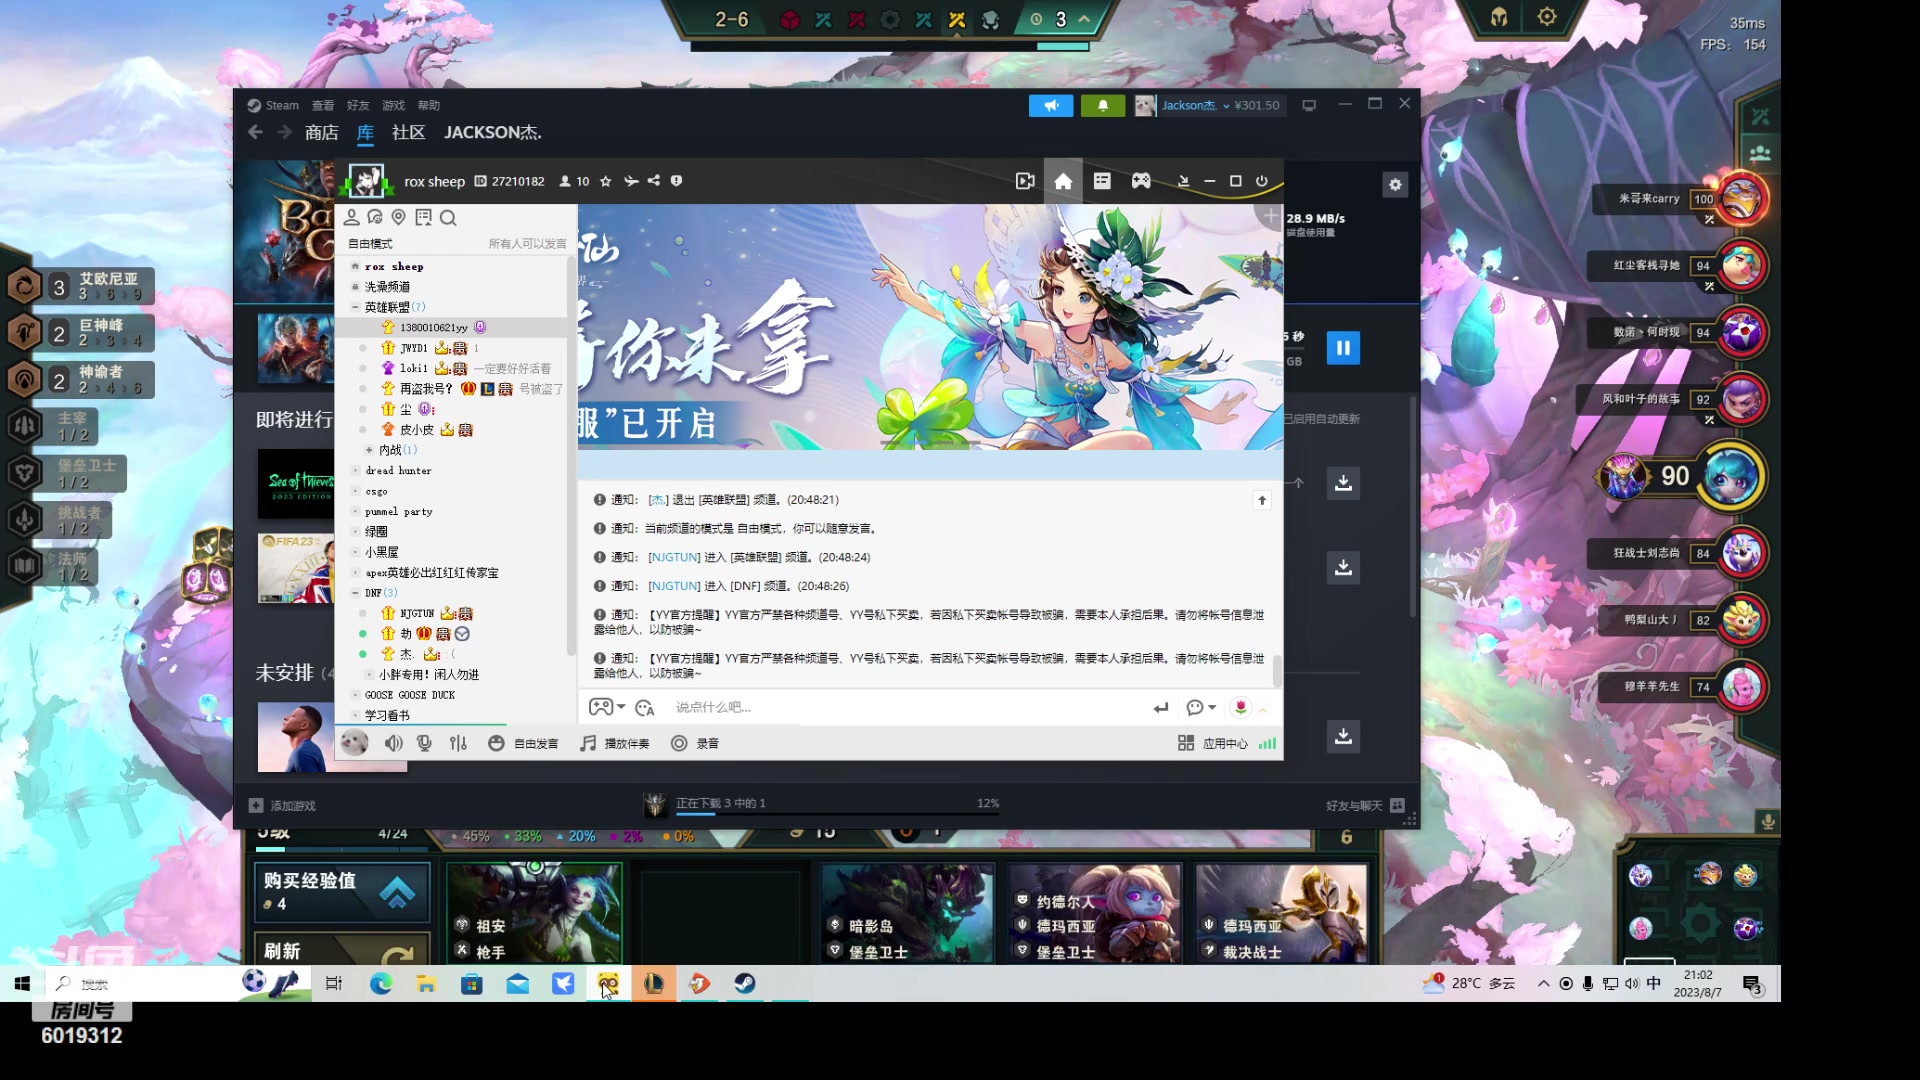Locate my position with the pin icon

coord(399,217)
